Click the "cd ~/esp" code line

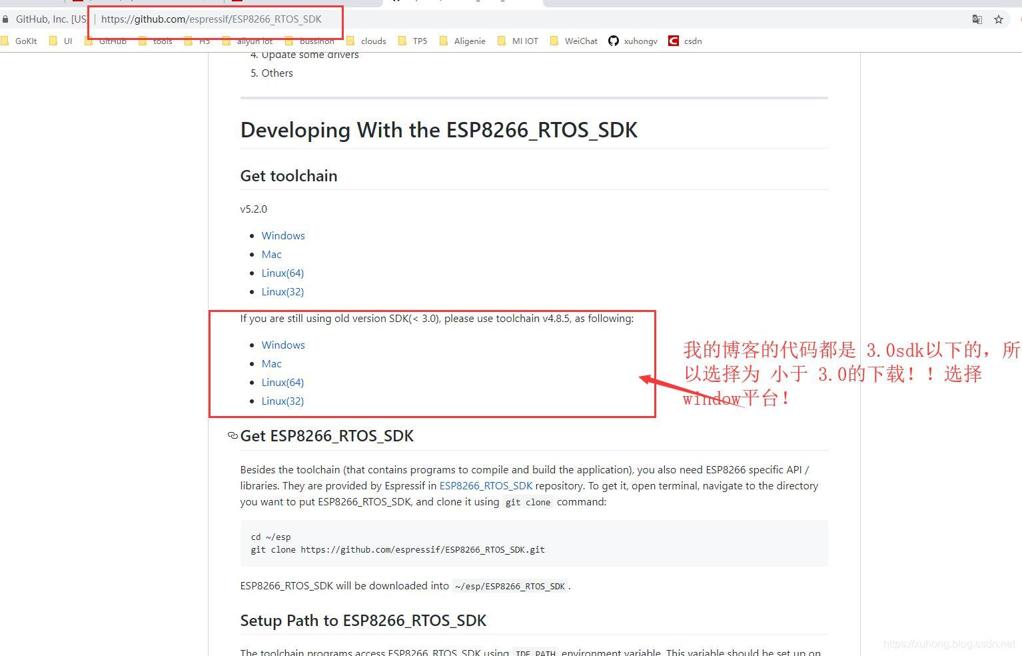tap(270, 537)
